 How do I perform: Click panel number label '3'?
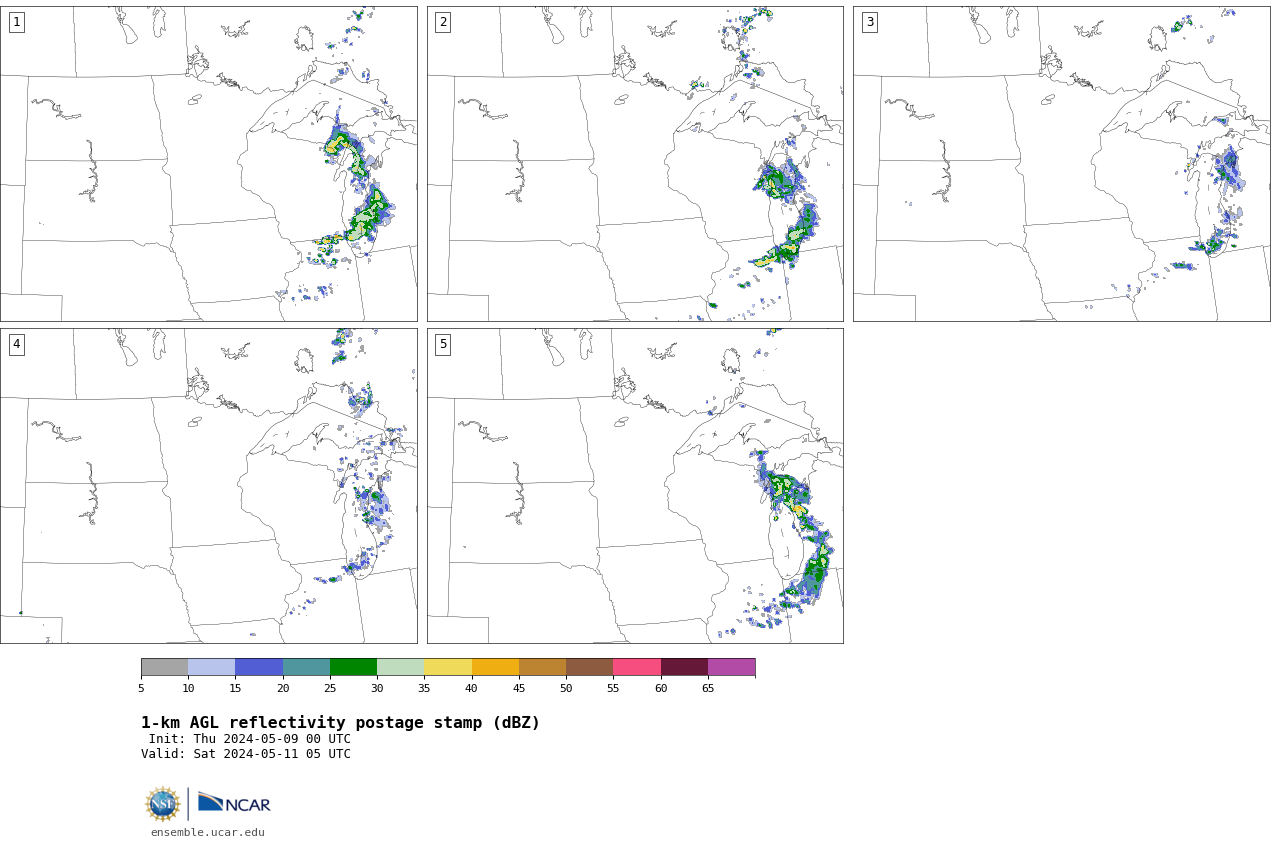869,22
